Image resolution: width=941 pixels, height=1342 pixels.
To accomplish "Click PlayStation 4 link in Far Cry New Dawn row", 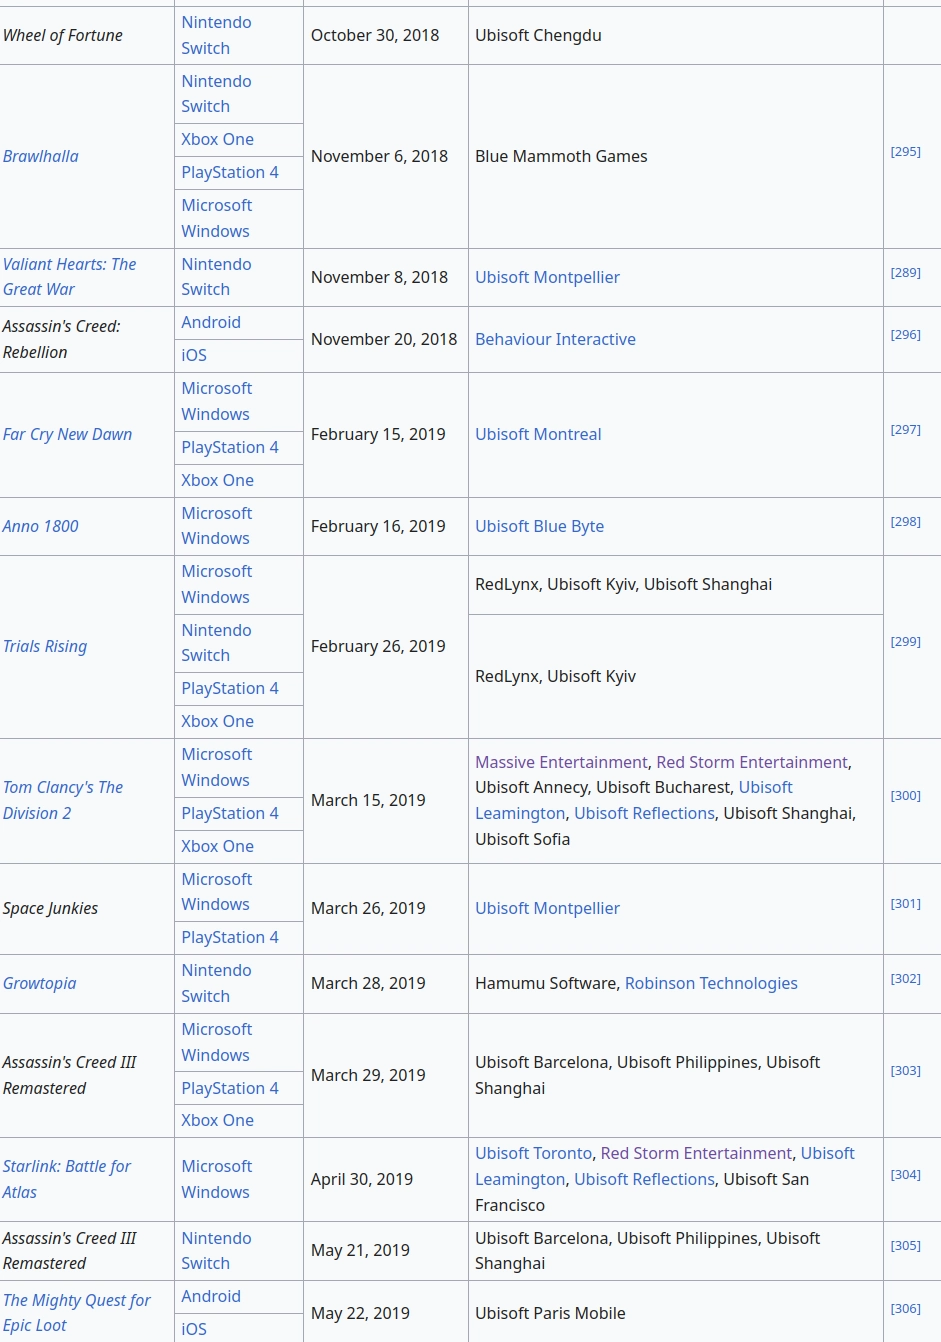I will [x=230, y=447].
